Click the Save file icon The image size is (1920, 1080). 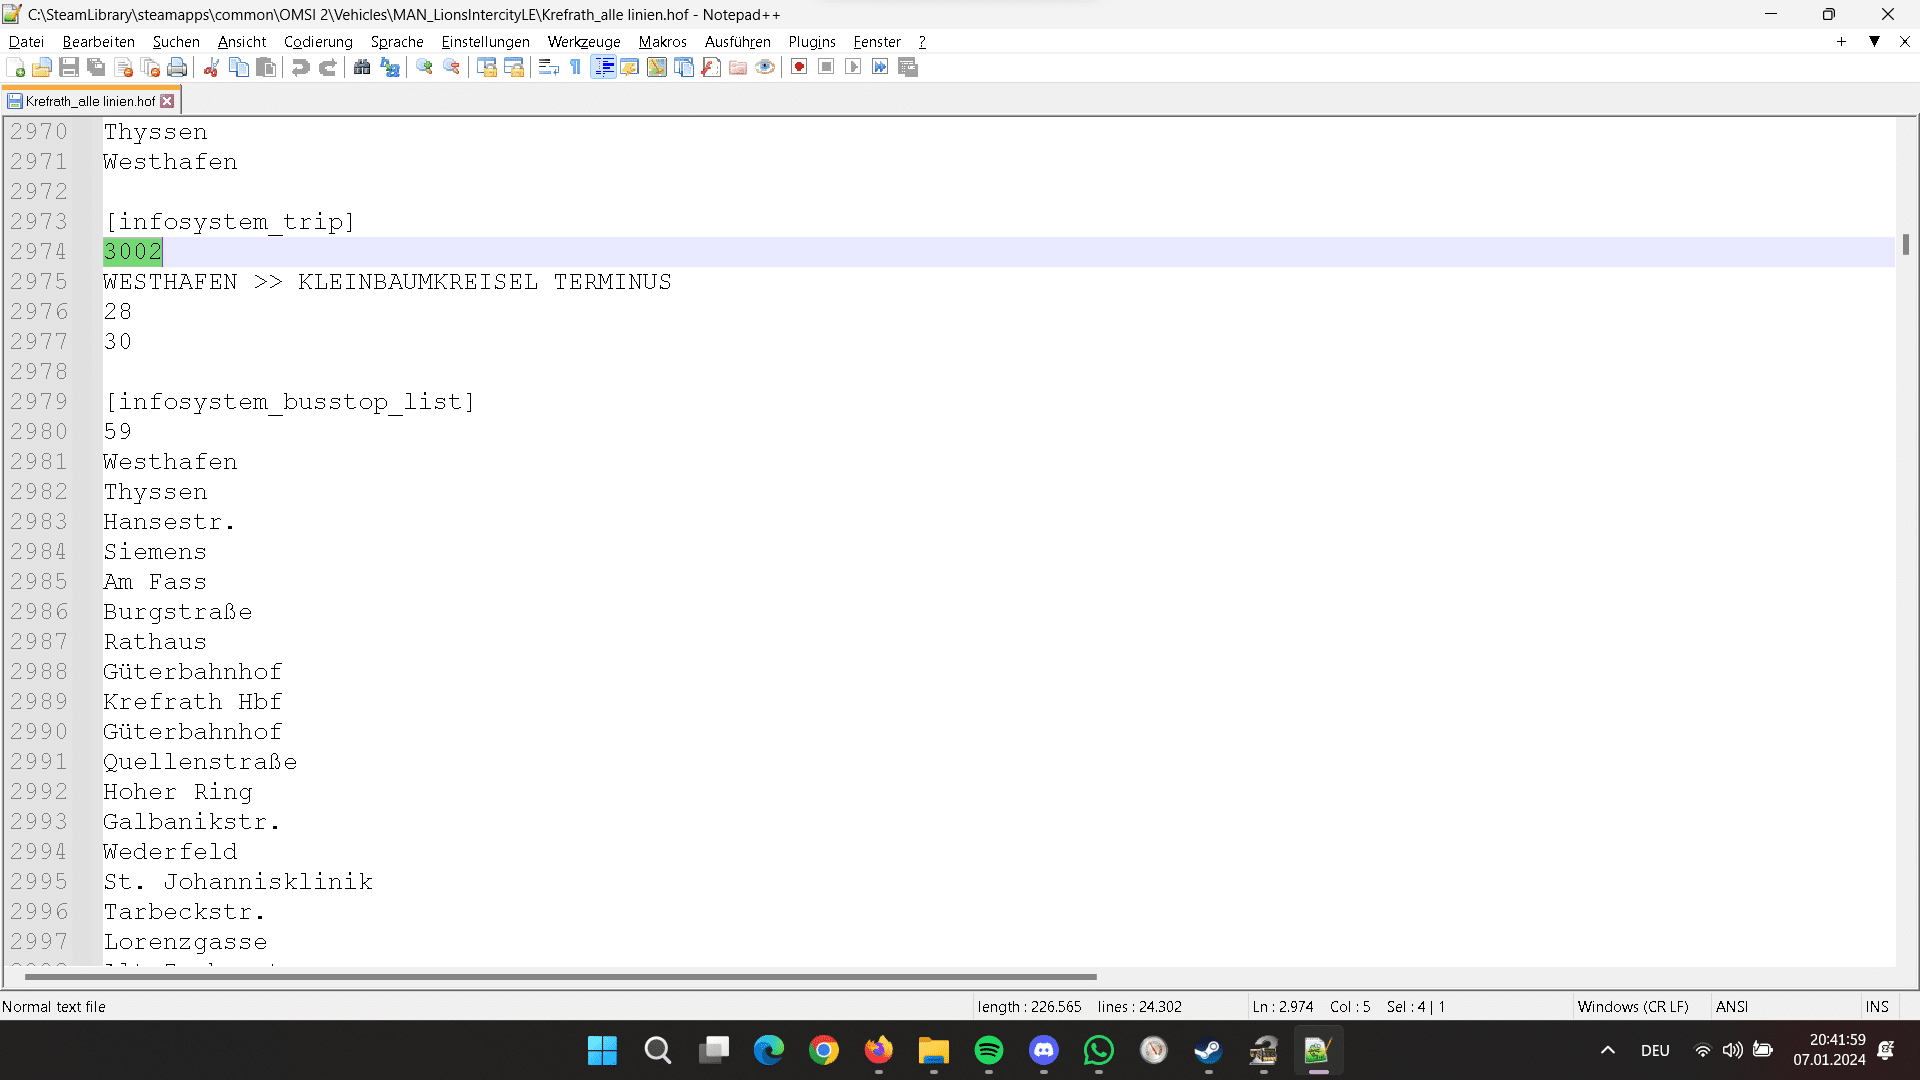(69, 67)
